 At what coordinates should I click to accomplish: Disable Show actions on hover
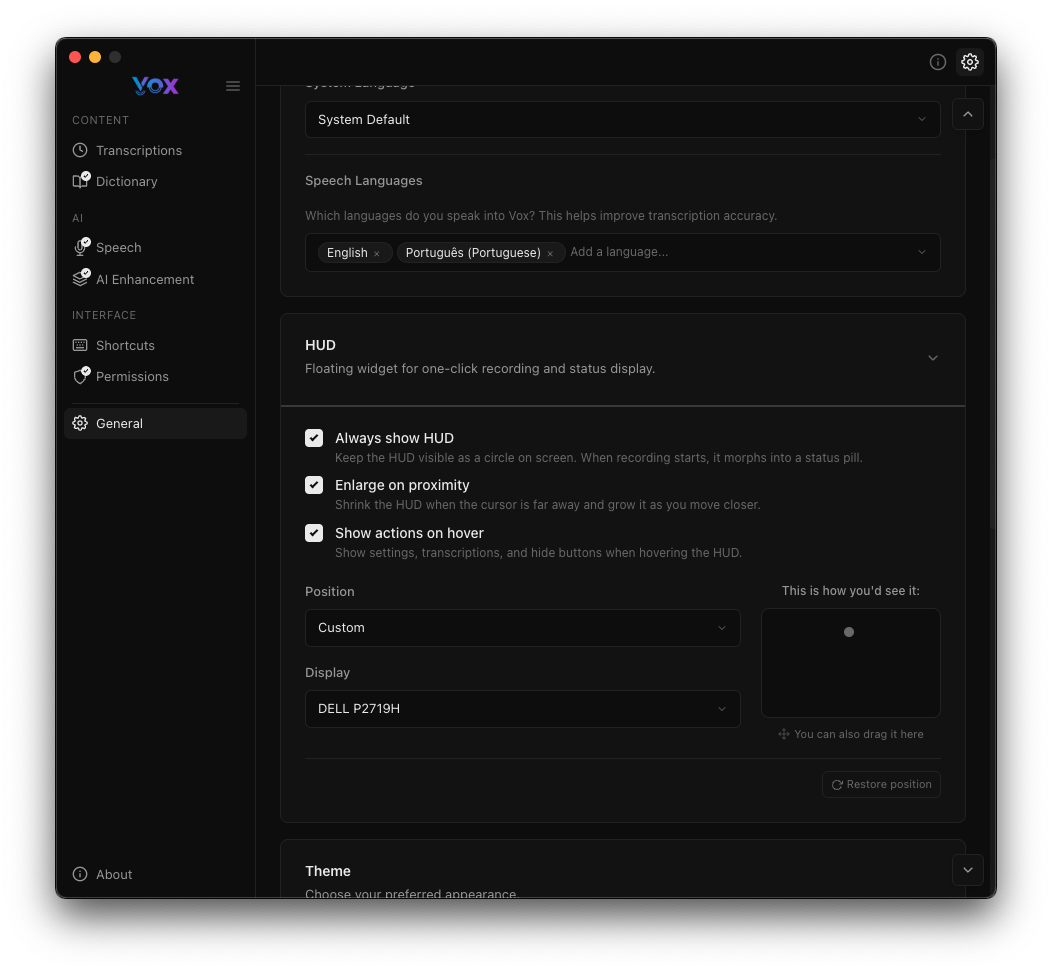tap(314, 533)
